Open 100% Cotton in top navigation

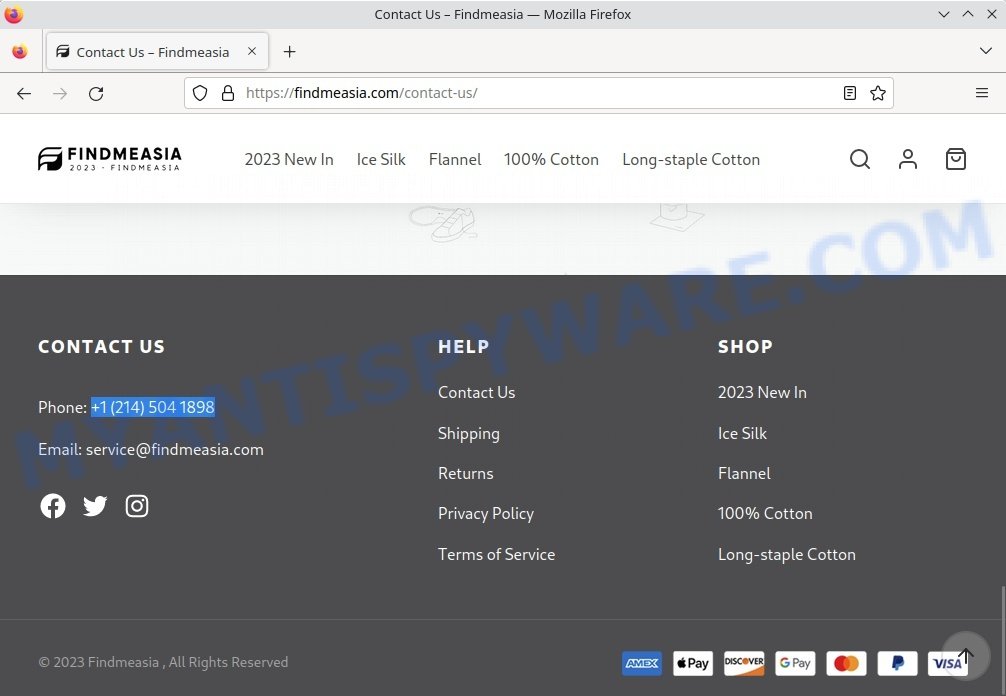pyautogui.click(x=551, y=159)
